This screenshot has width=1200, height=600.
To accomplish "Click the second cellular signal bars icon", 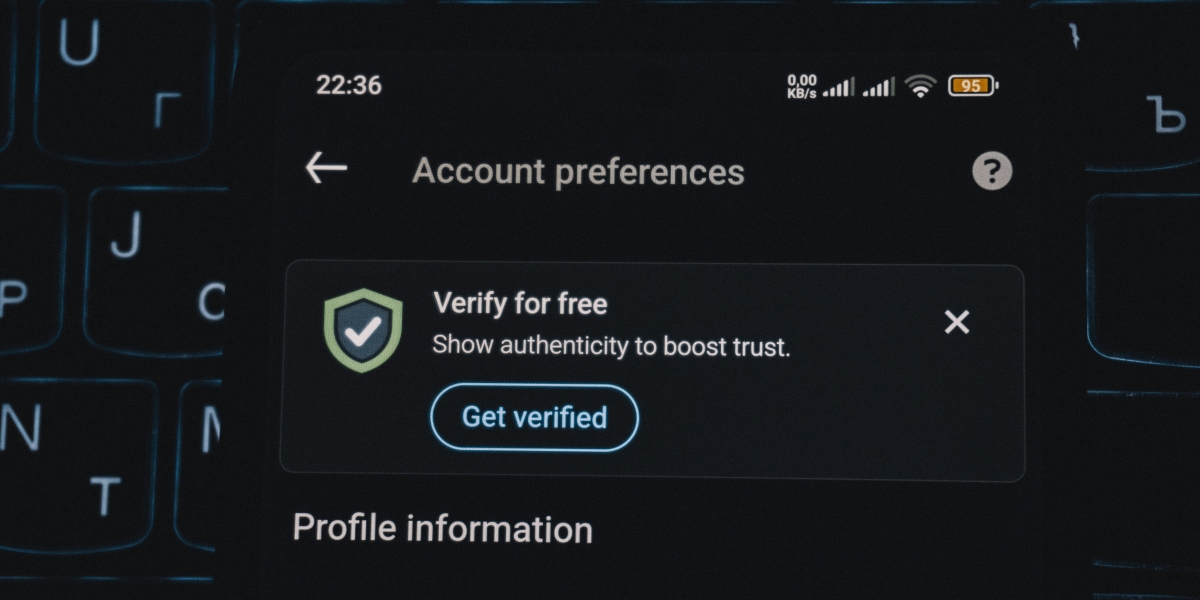I will [879, 88].
